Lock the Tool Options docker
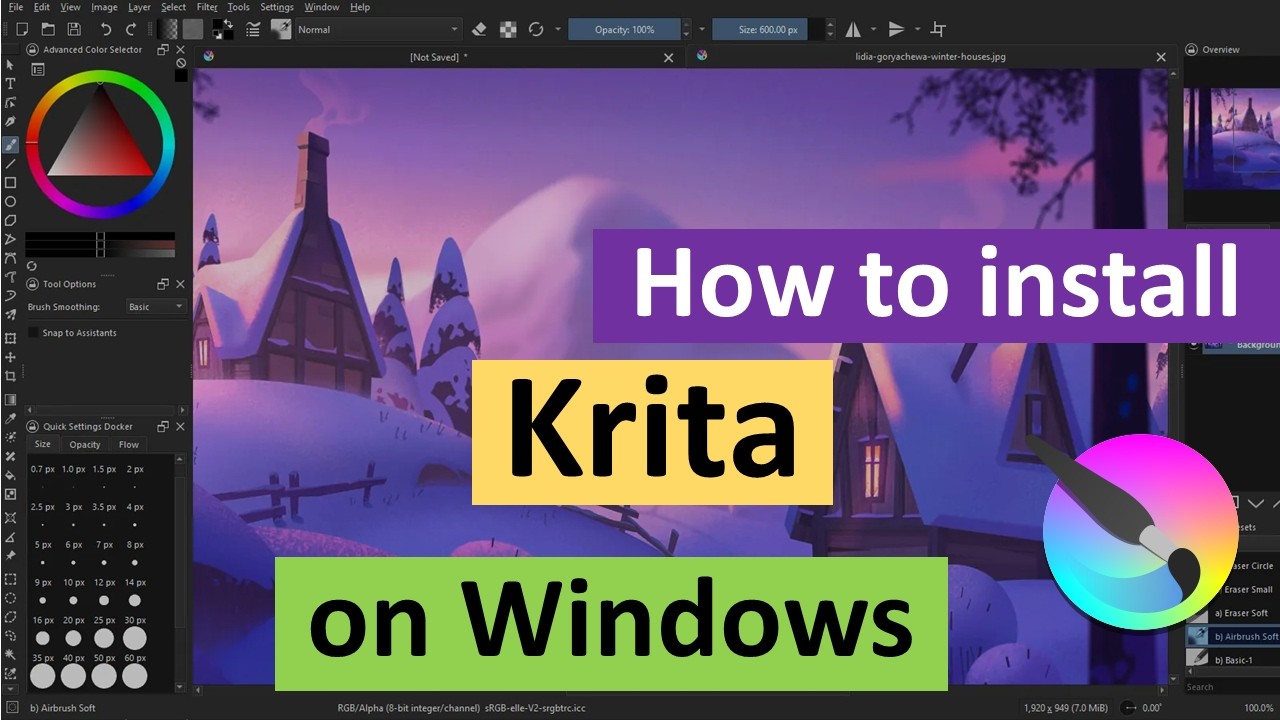Image resolution: width=1280 pixels, height=720 pixels. coord(32,284)
